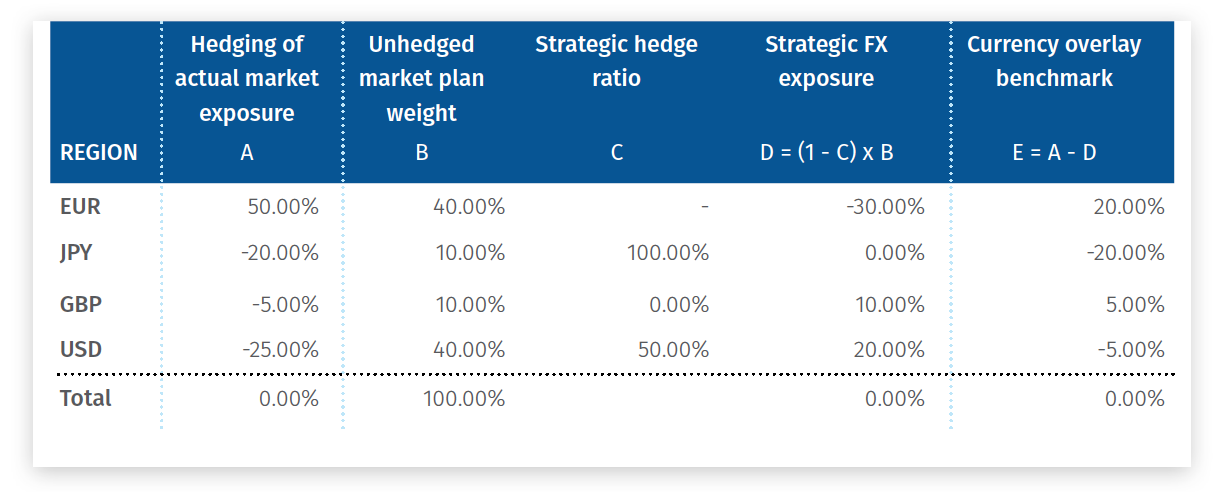Select the JPY row label
This screenshot has width=1222, height=492.
pos(76,253)
